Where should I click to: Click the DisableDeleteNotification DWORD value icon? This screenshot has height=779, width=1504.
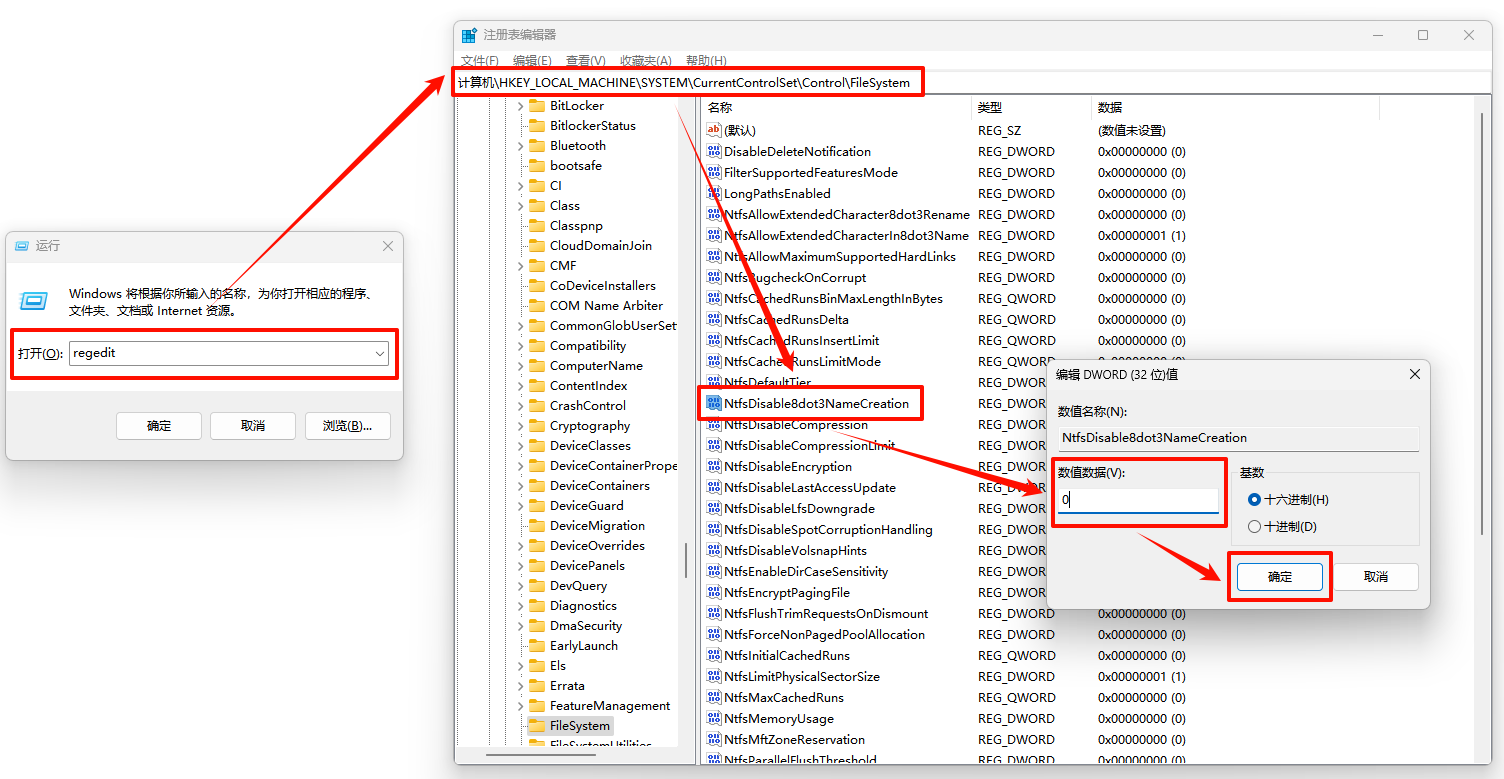[713, 152]
